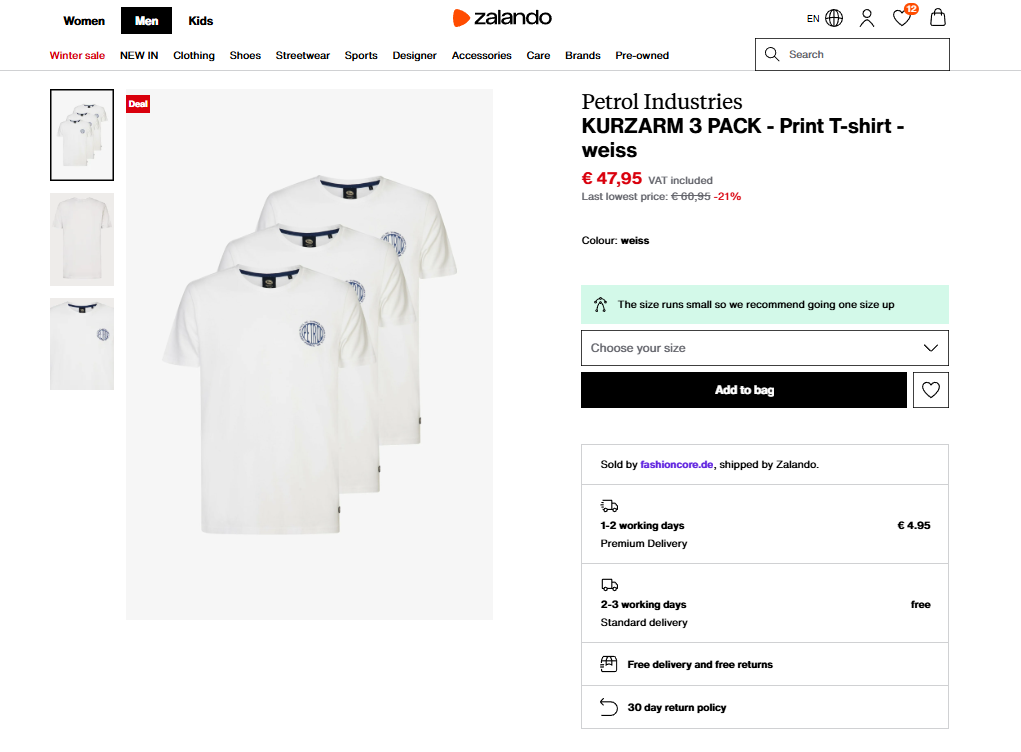
Task: Open wishlist heart icon in header
Action: coord(902,18)
